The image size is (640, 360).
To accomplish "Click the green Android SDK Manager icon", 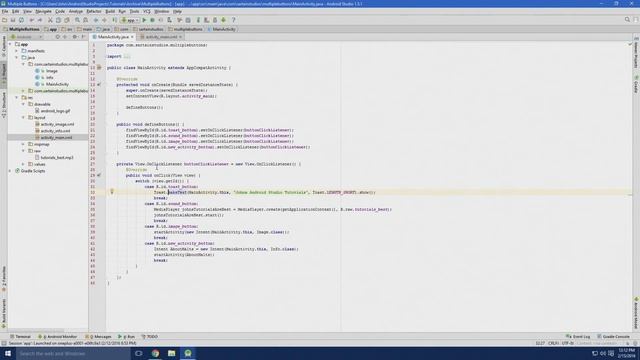I will [224, 20].
